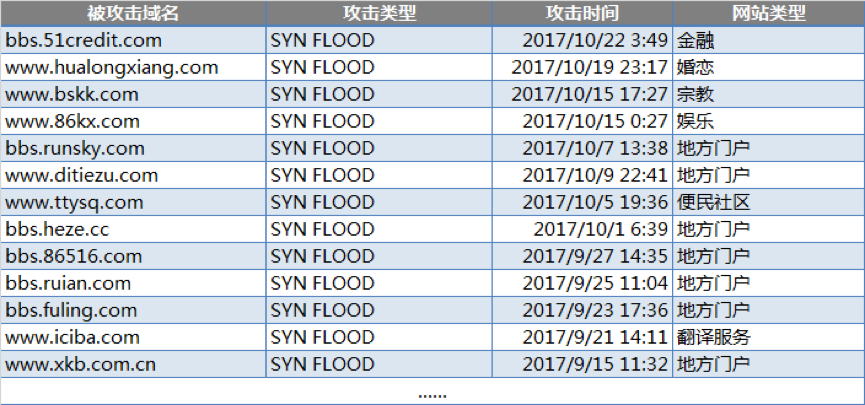Select the bbs.86516.com domain cell
This screenshot has height=405, width=865.
tap(133, 257)
